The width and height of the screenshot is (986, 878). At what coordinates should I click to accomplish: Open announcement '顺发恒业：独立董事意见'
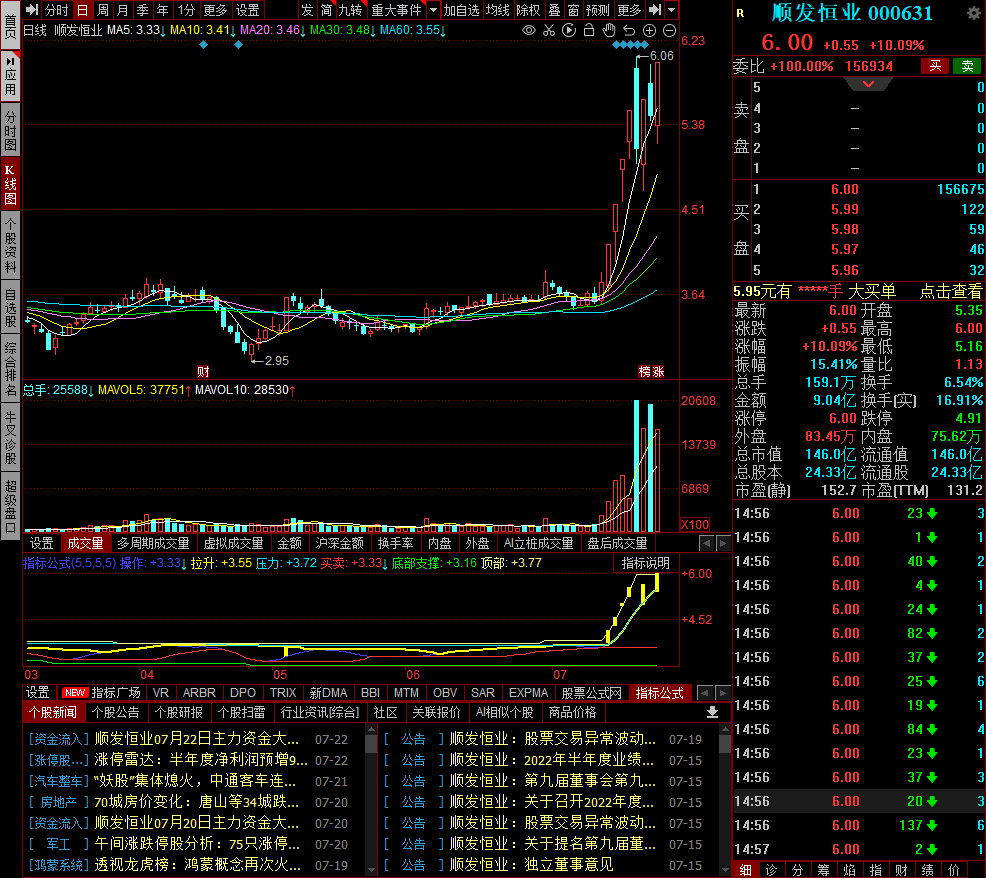pos(531,865)
